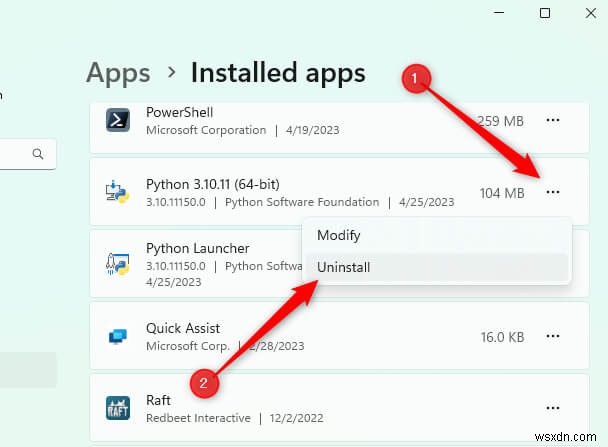Focus the settings search field
This screenshot has width=608, height=447.
[x=28, y=154]
